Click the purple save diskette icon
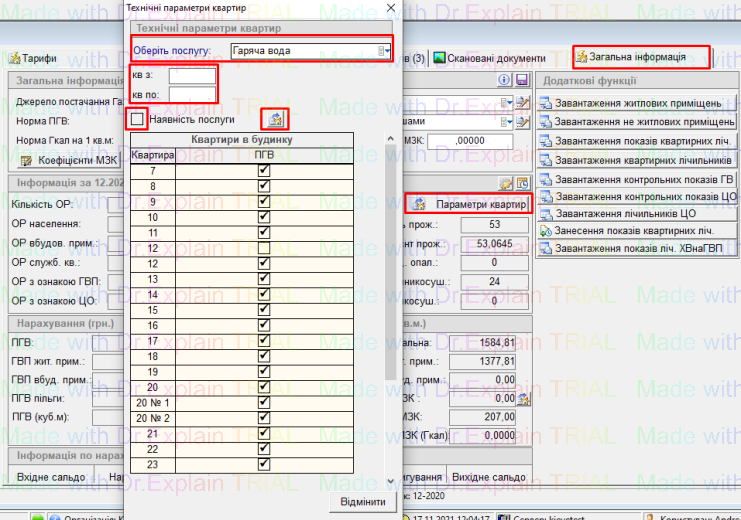This screenshot has height=520, width=741. [x=521, y=80]
